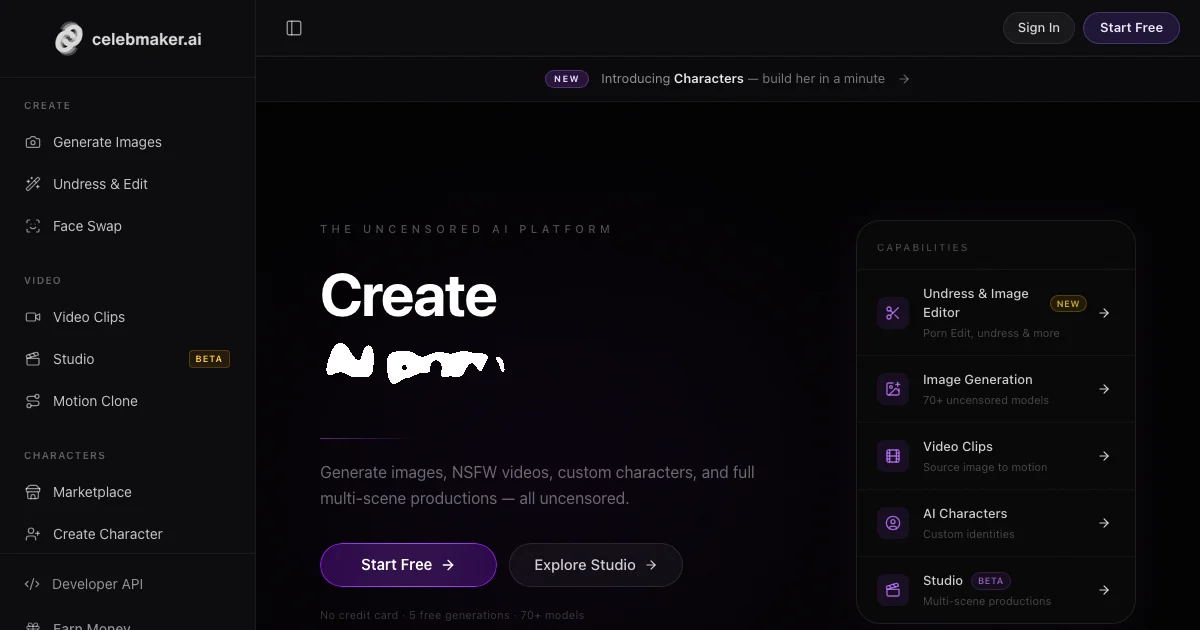Click the CAPABILITIES heading in the right panel
This screenshot has height=630, width=1200.
923,247
